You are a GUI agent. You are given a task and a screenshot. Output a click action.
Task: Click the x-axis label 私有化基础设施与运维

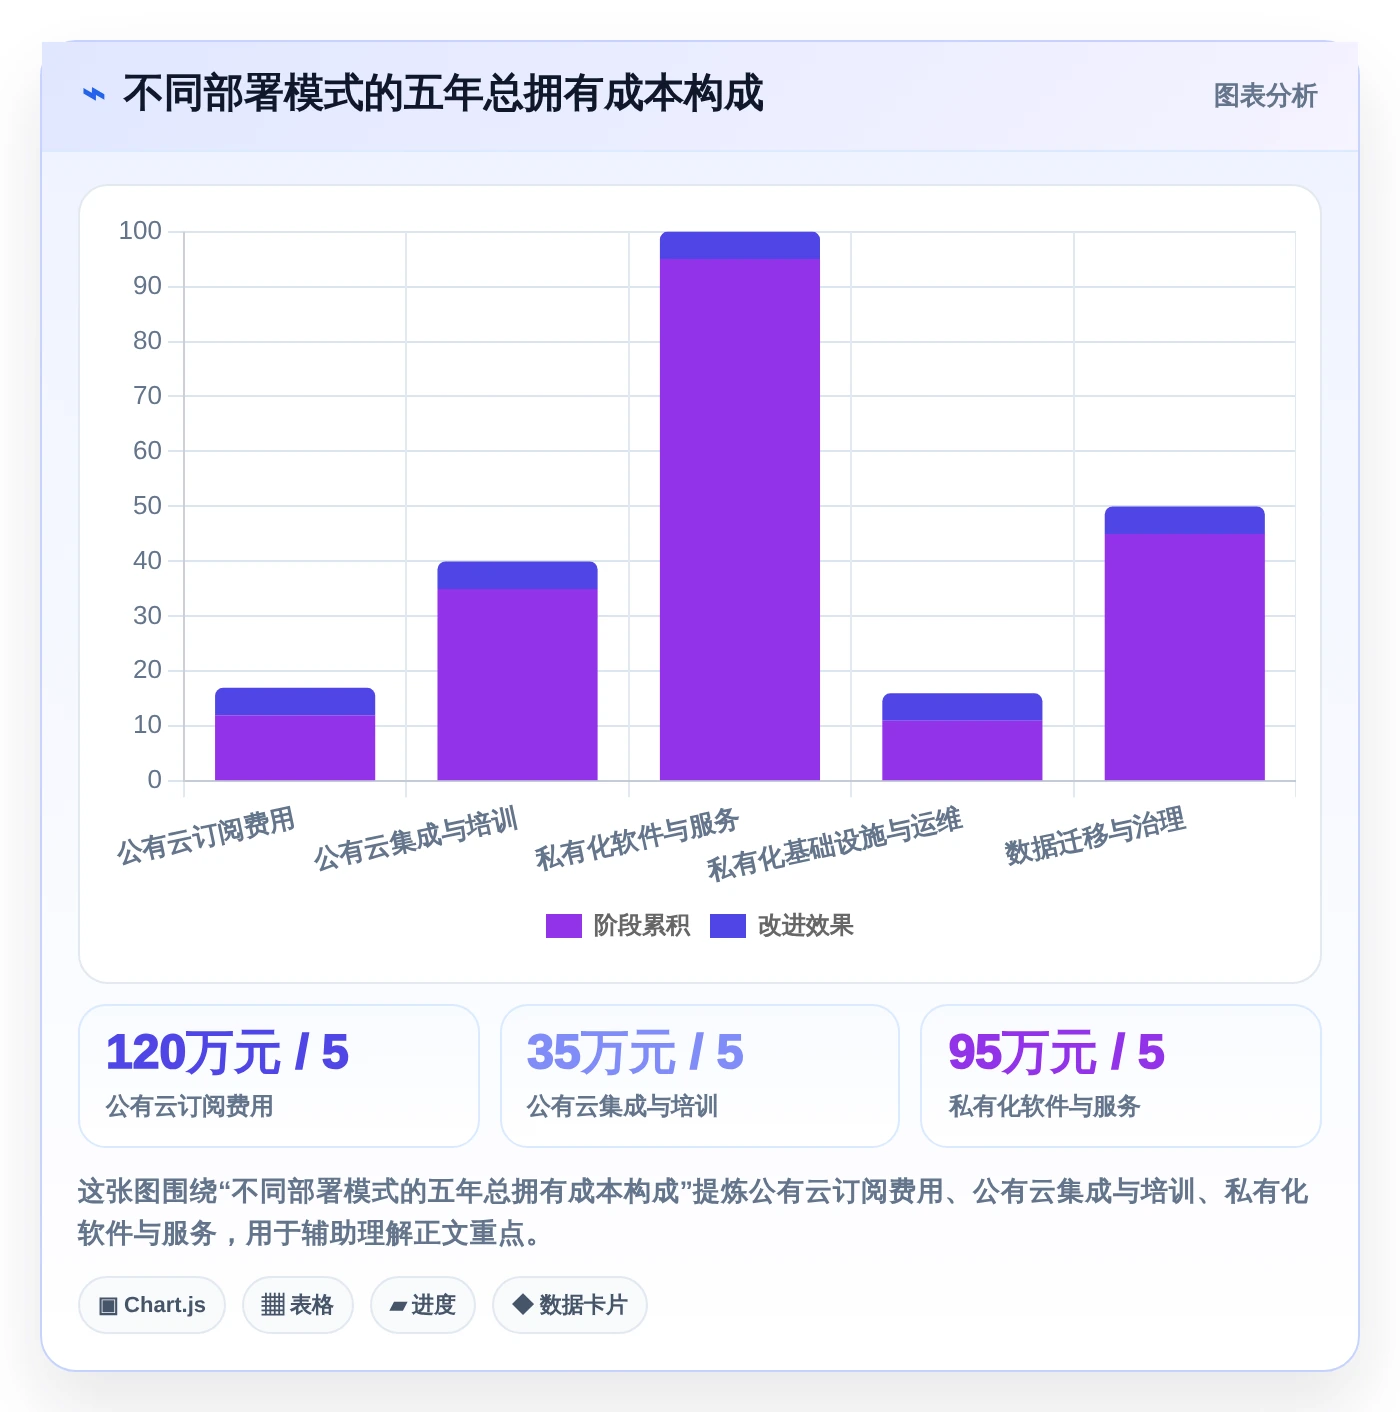835,844
